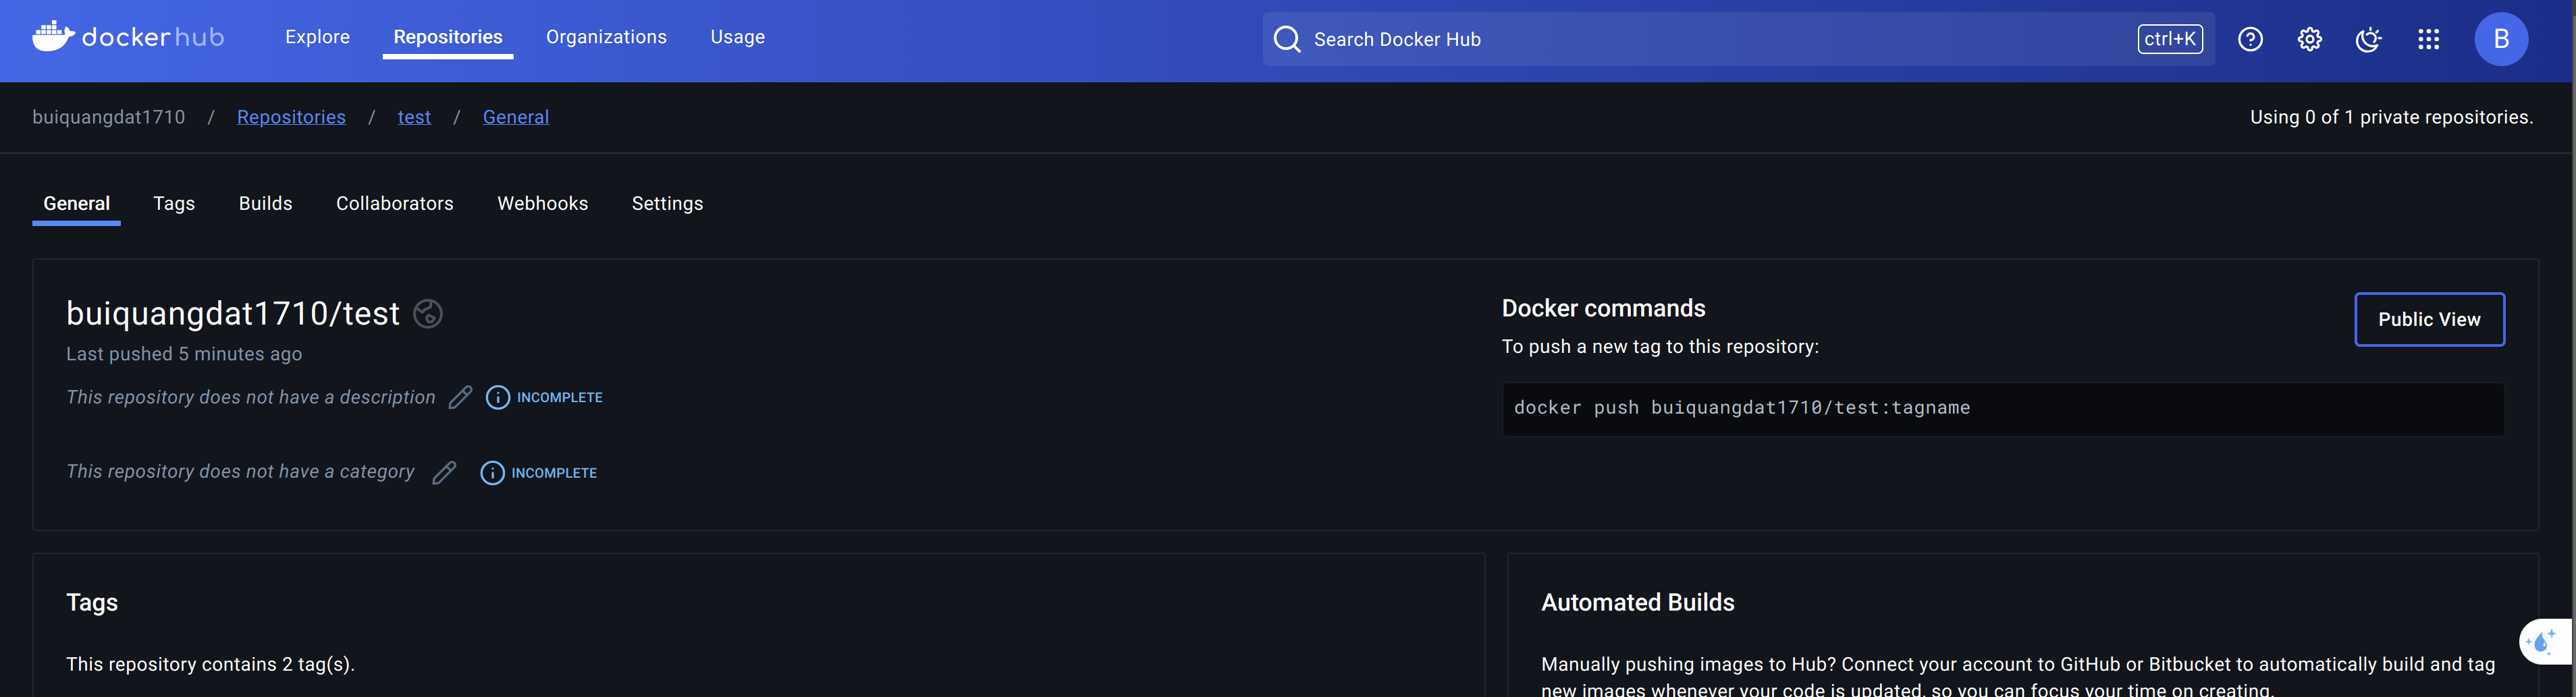Click the category INCOMPLETE label

(x=554, y=472)
